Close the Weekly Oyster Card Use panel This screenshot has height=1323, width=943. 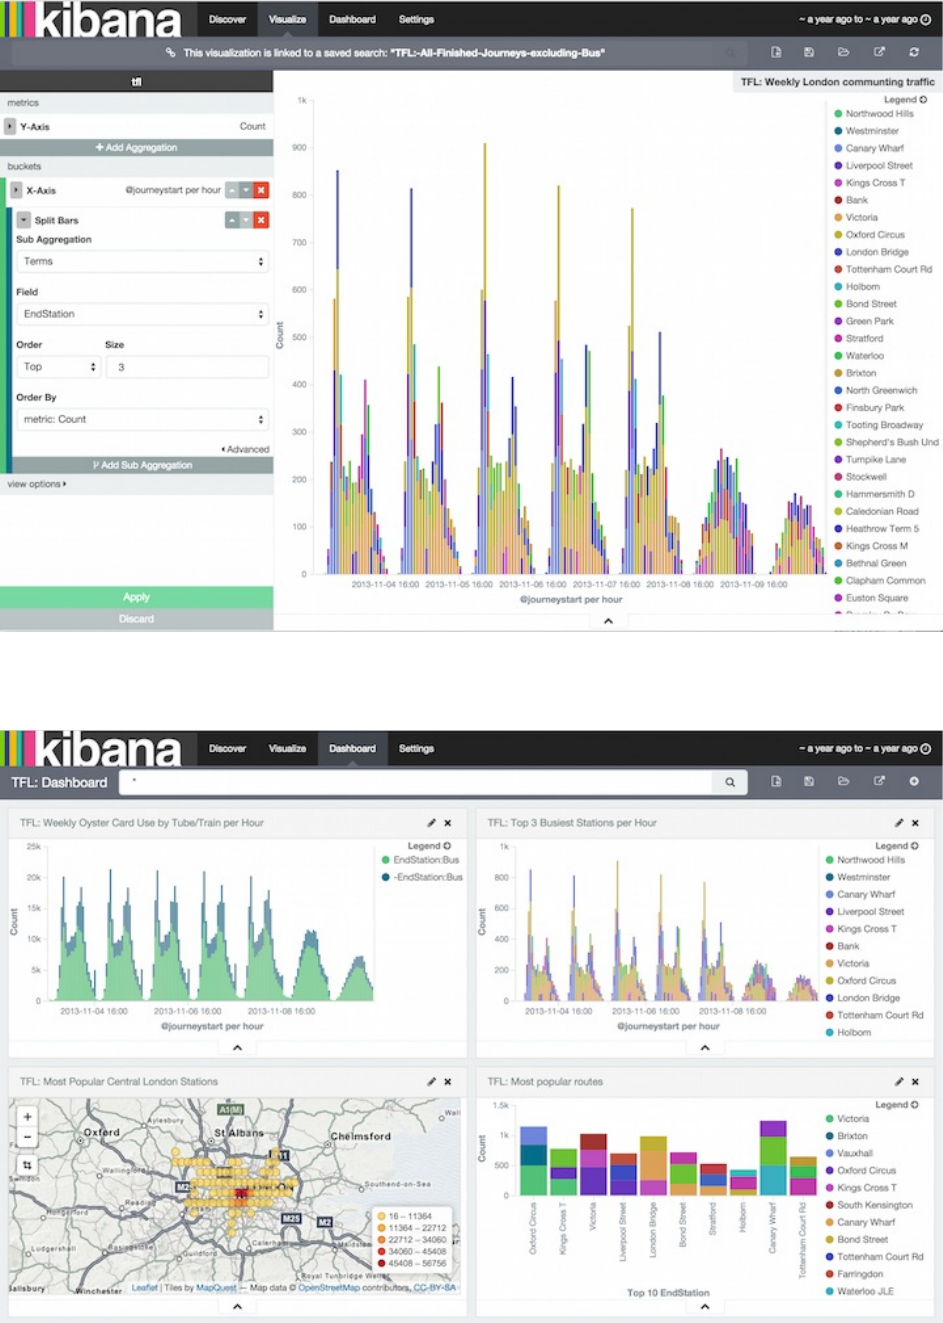tap(448, 823)
